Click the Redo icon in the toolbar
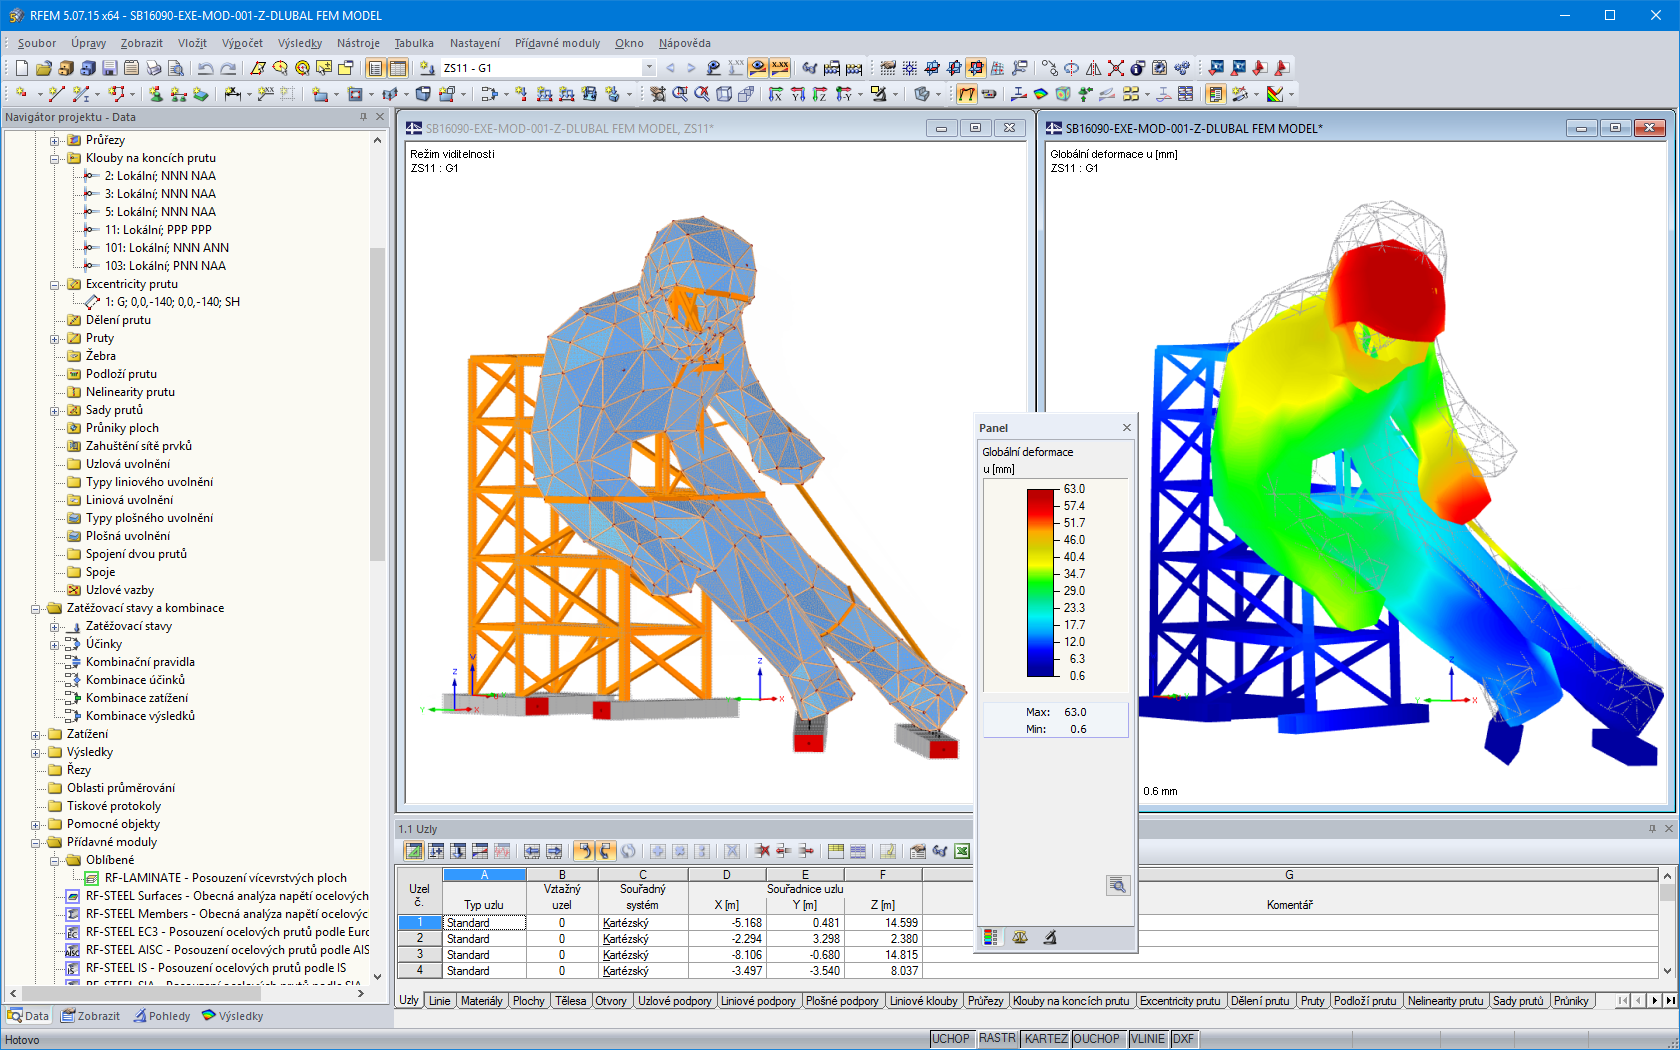 (x=228, y=68)
